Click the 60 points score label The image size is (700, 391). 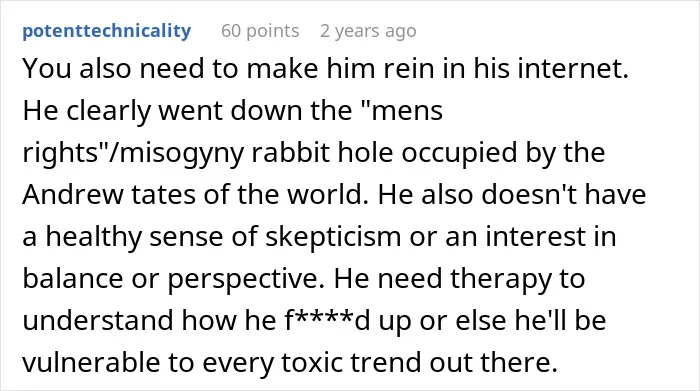[260, 31]
